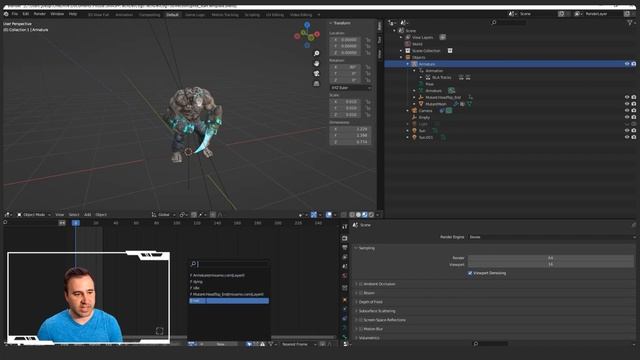Open the File menu

tap(15, 14)
